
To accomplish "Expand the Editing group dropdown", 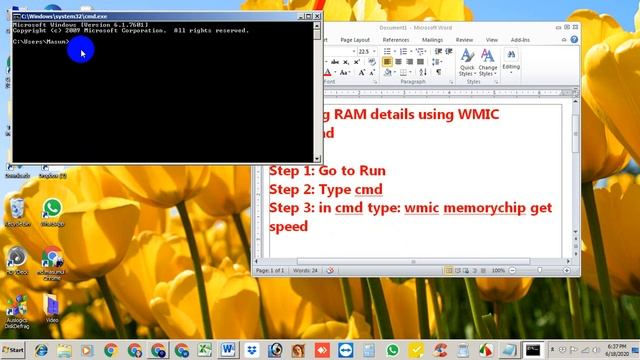I will 511,61.
